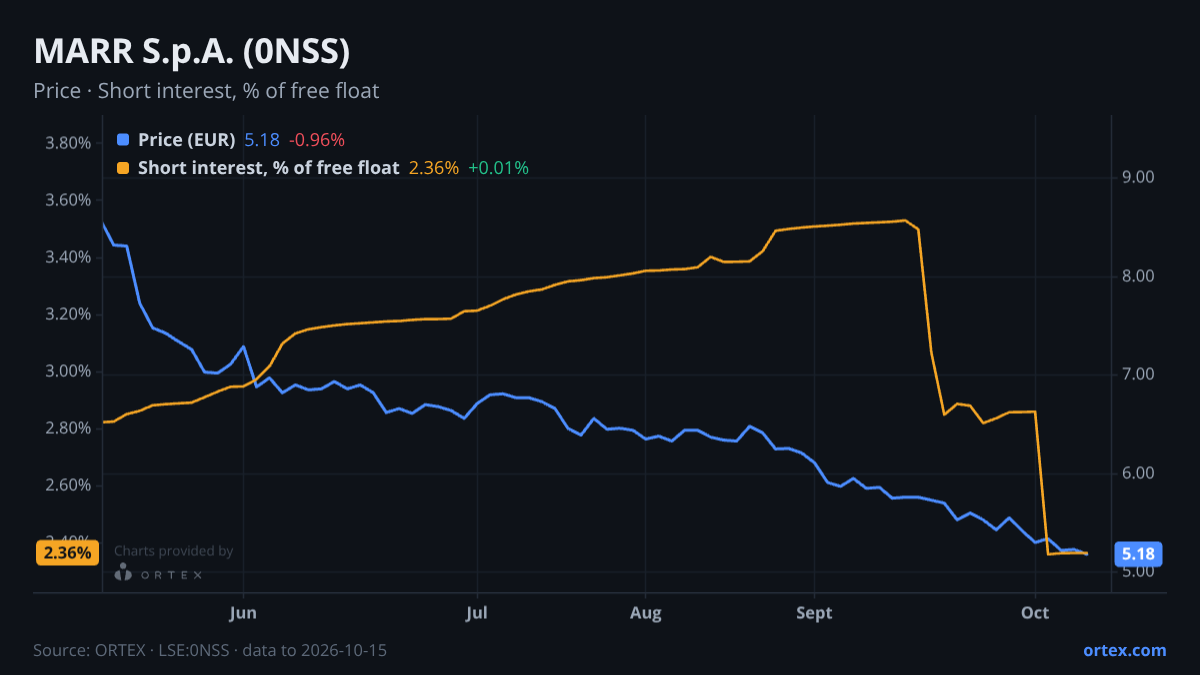Screen dimensions: 1200x675
Task: Click the 5.18 price value in legend
Action: tap(262, 140)
